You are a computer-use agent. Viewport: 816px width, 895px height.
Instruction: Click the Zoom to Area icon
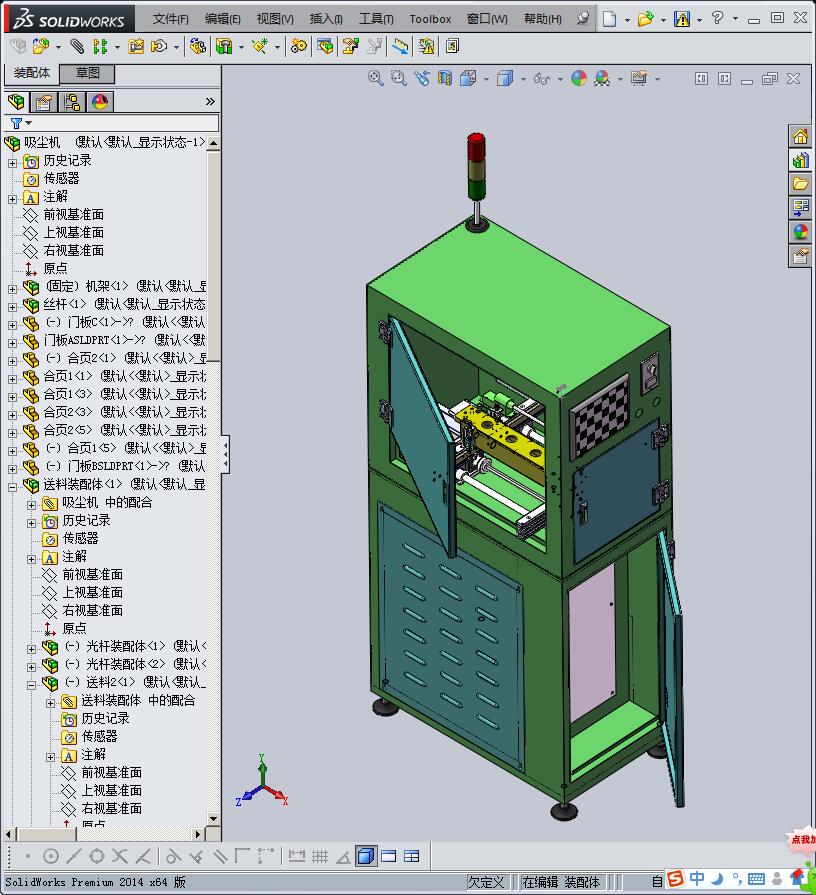pyautogui.click(x=398, y=78)
